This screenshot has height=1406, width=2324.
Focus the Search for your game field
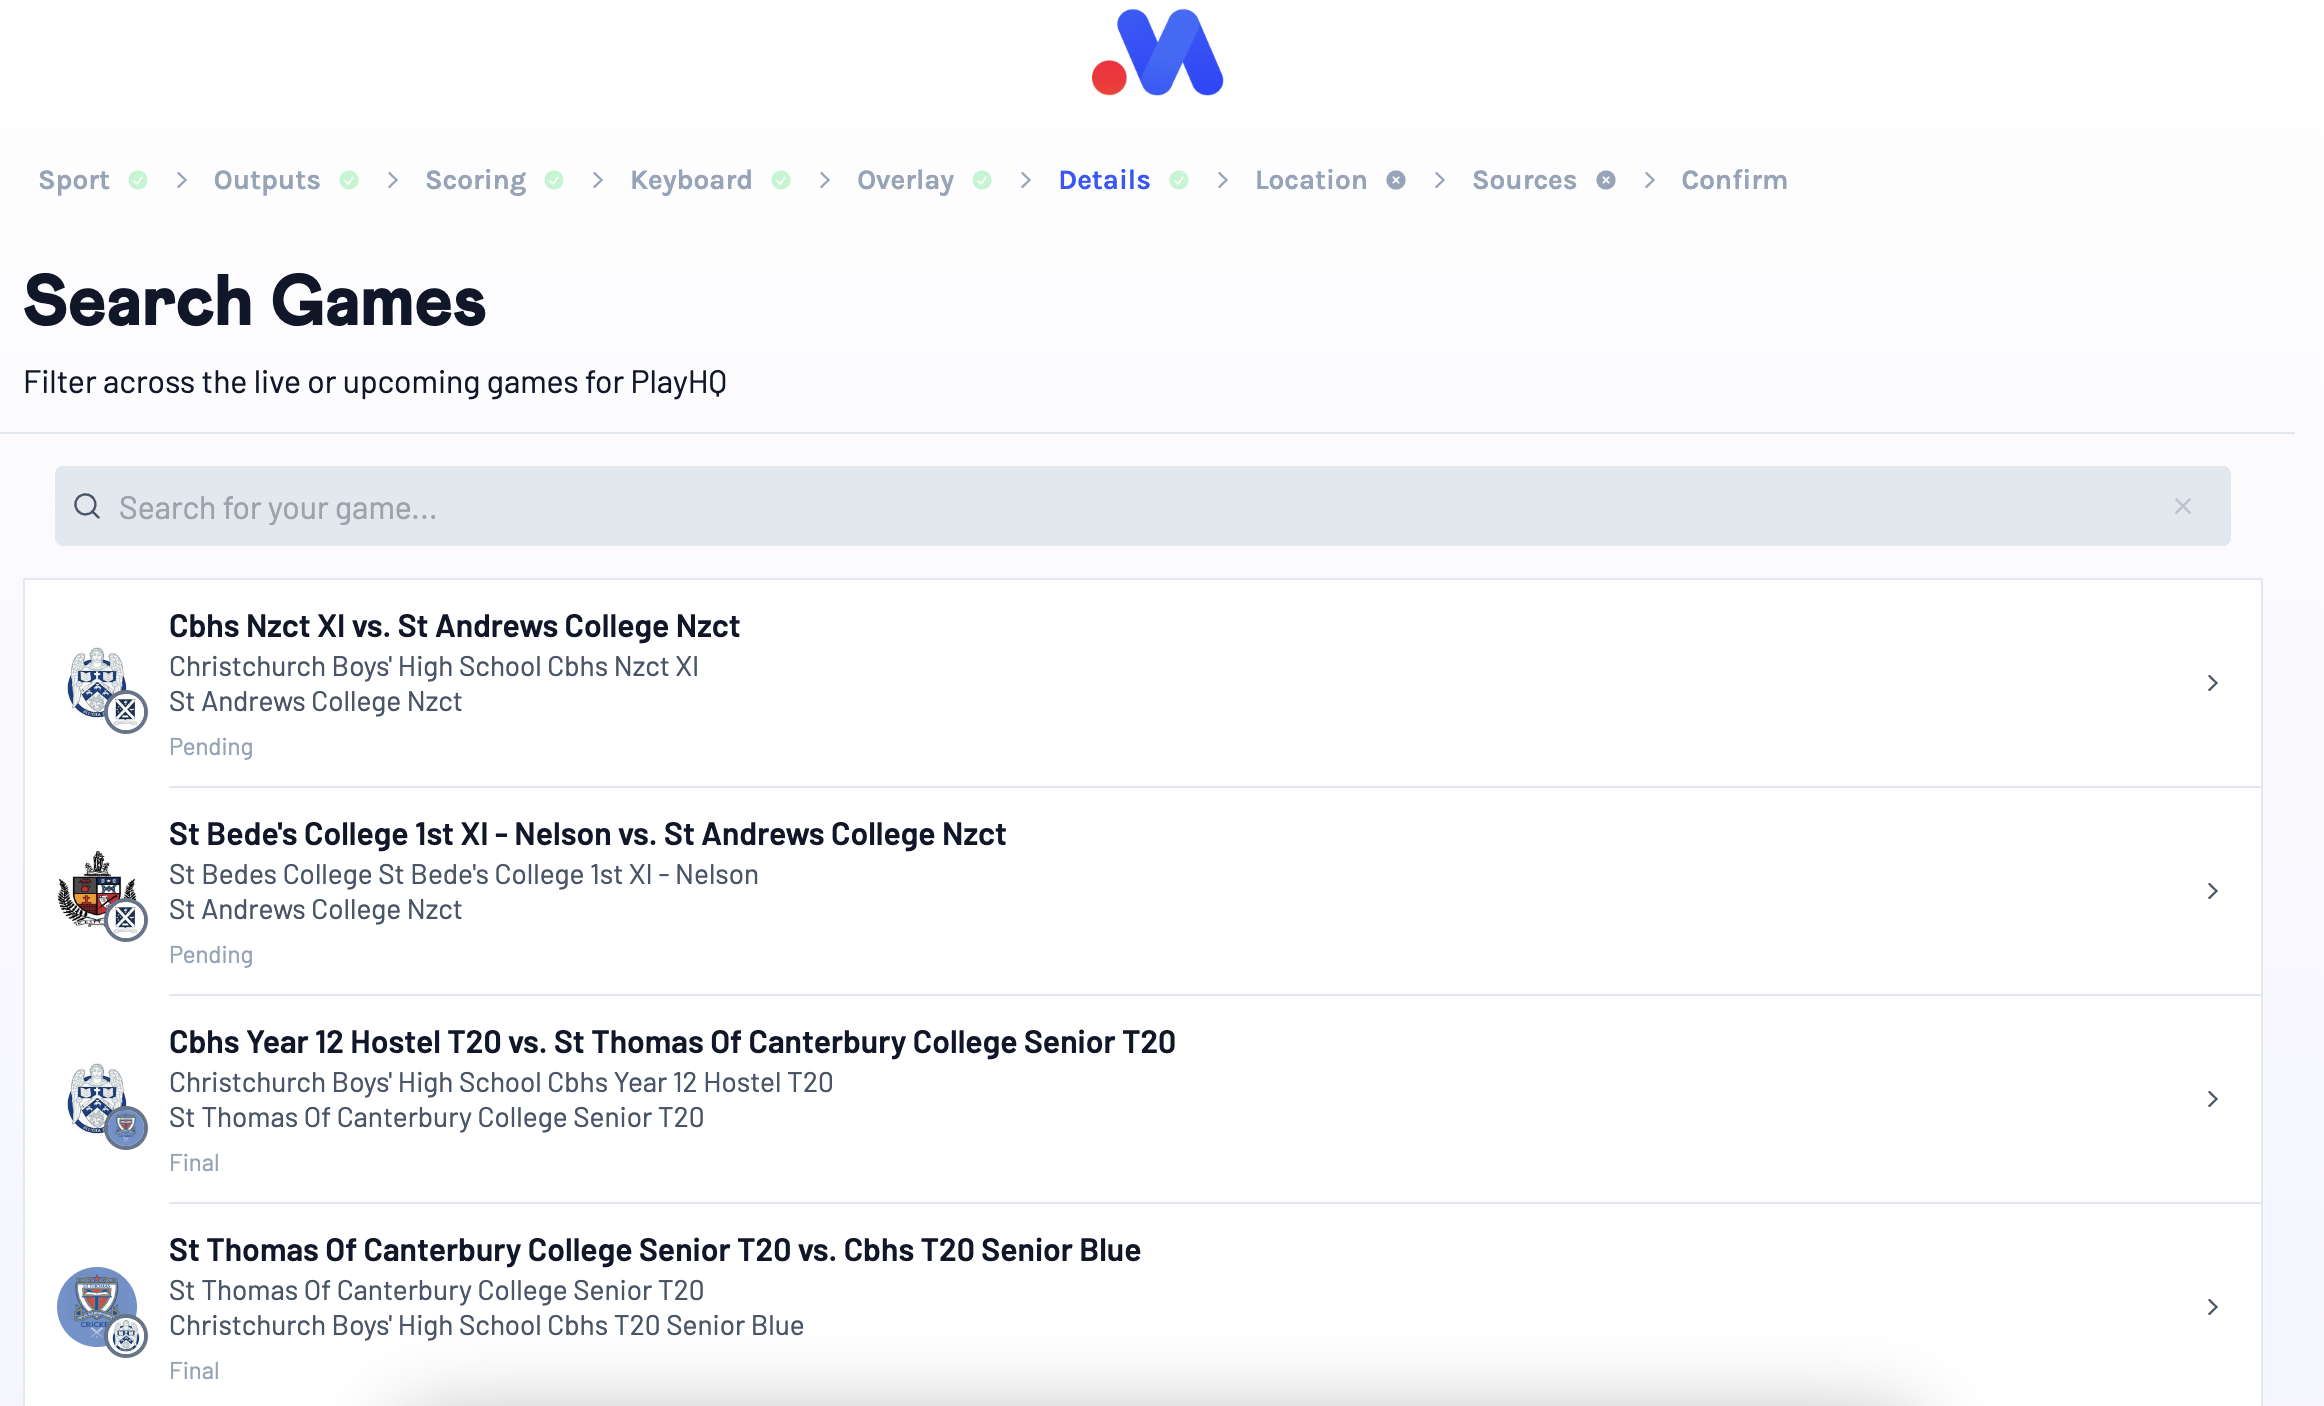[1142, 506]
